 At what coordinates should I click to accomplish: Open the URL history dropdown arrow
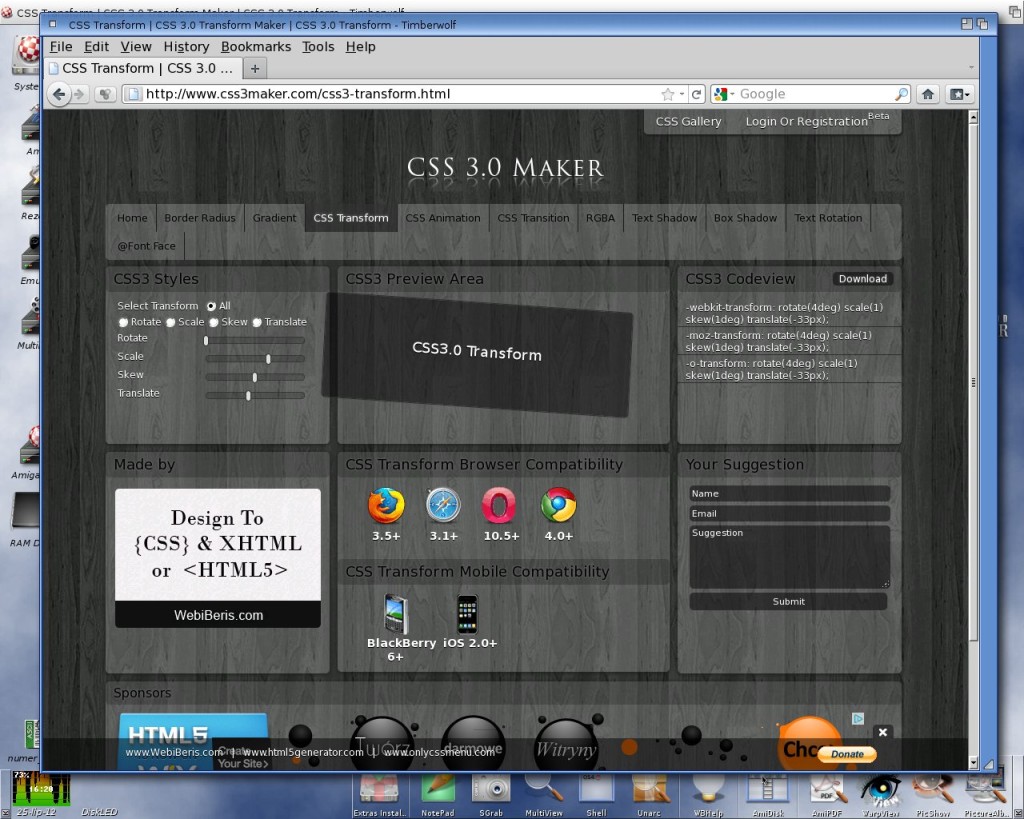pos(682,94)
